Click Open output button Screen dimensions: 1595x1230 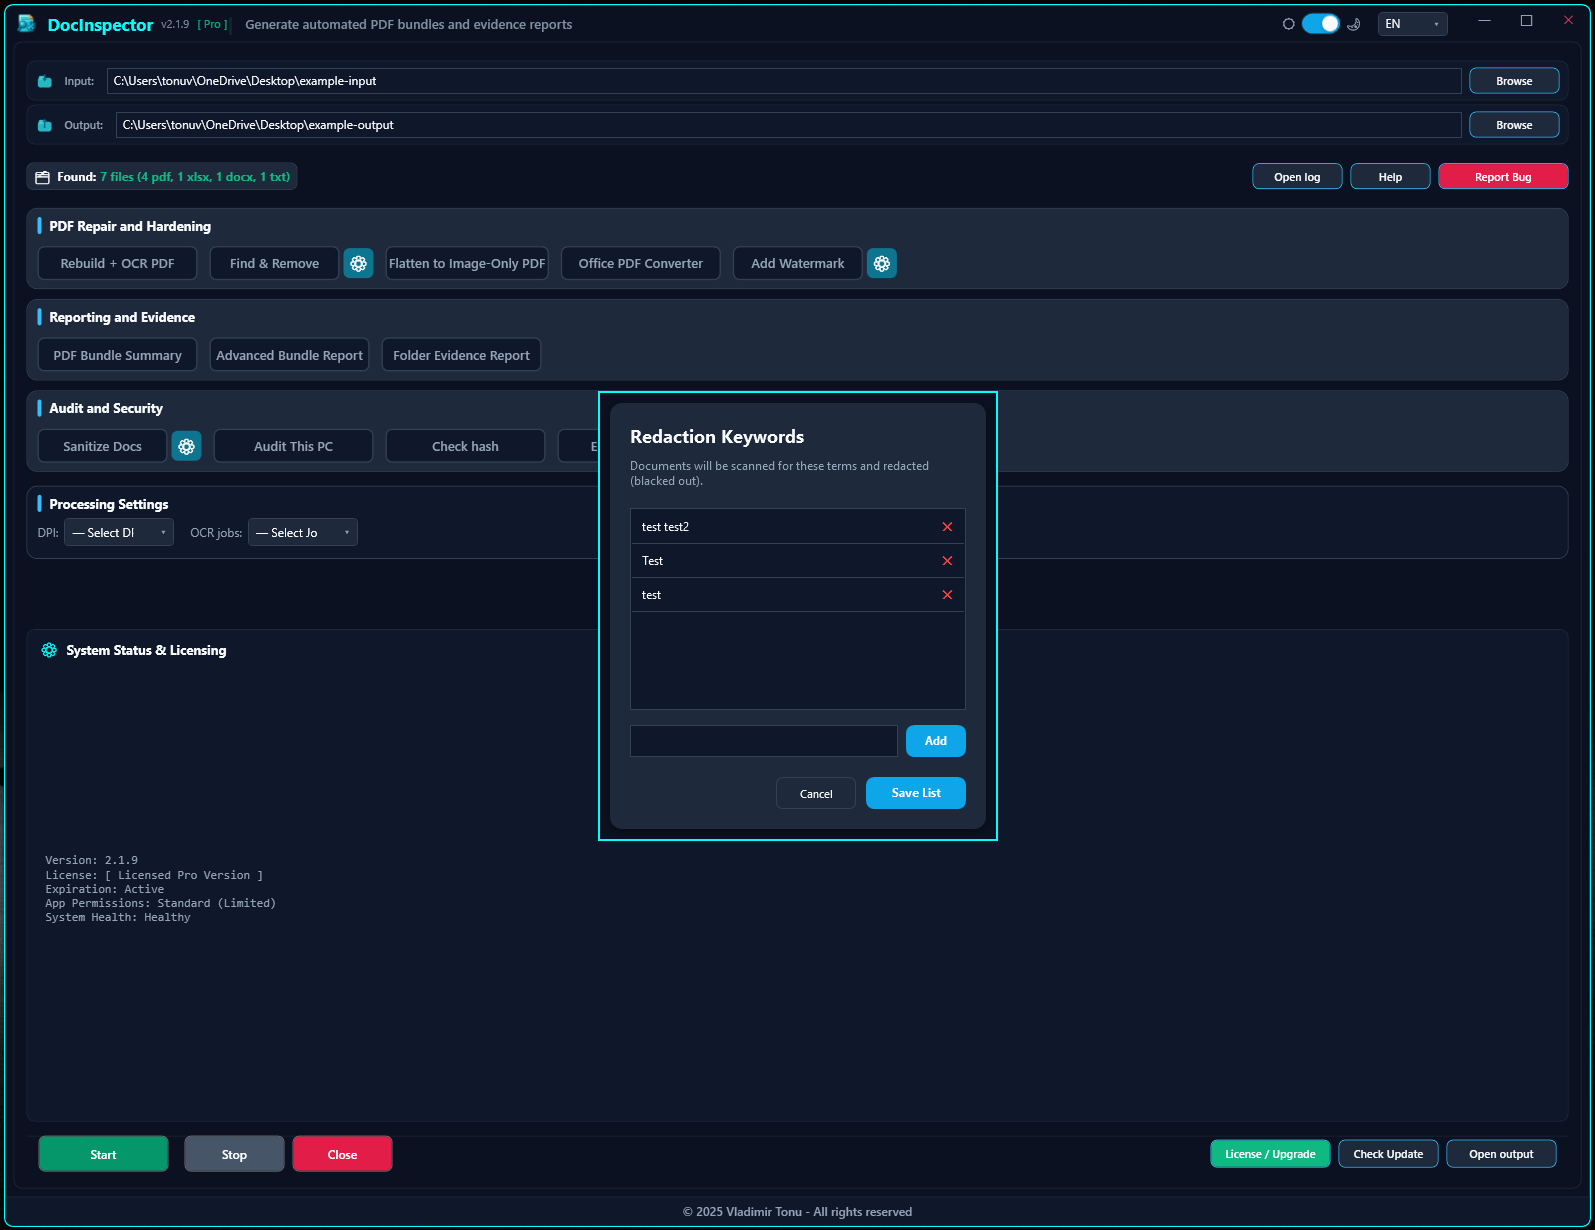1501,1154
